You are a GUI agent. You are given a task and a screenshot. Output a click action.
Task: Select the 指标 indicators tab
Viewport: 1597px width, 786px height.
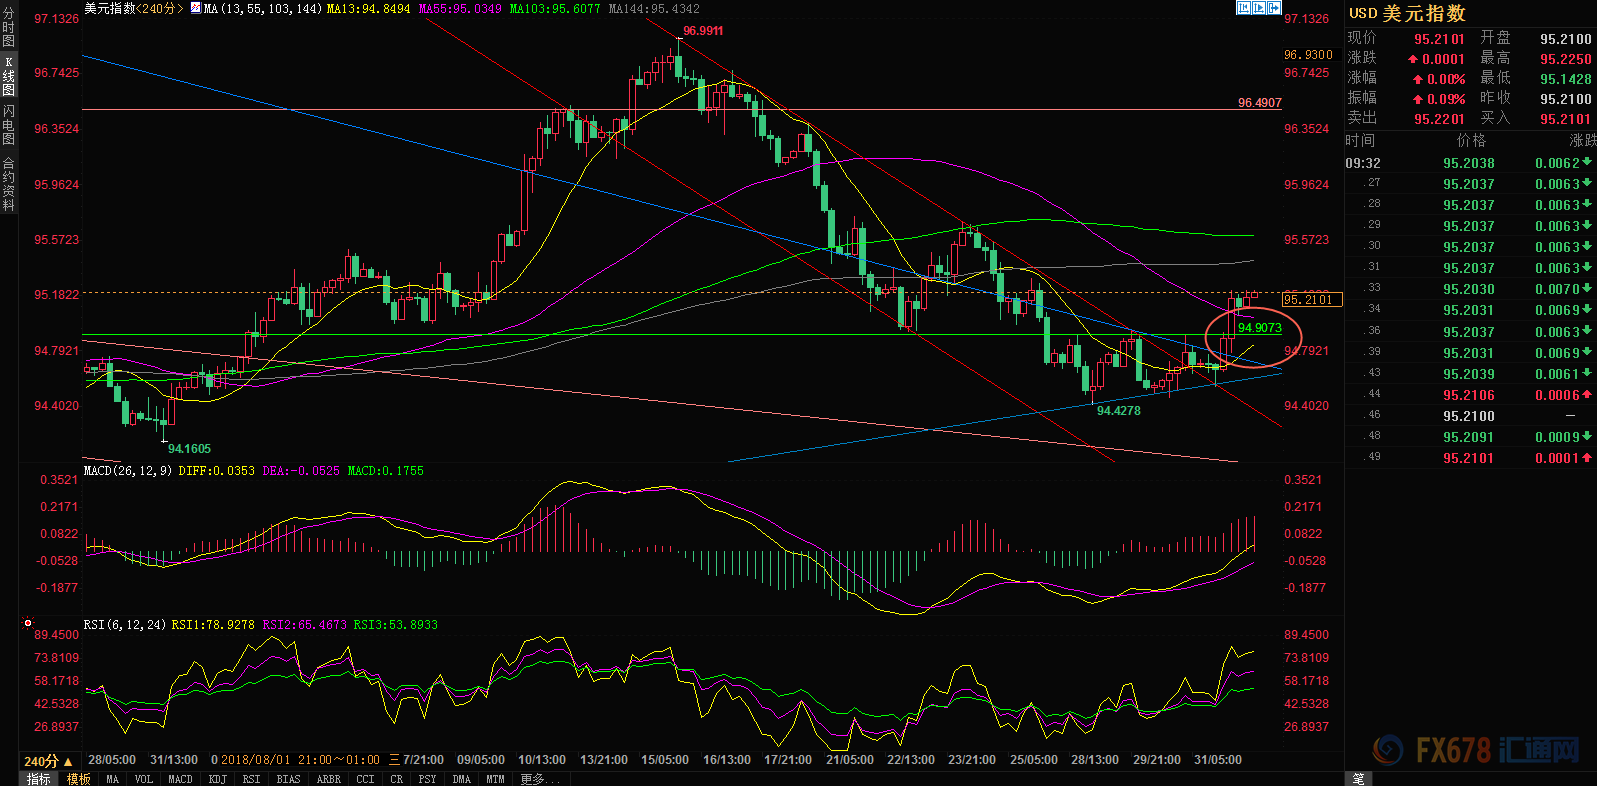click(38, 779)
